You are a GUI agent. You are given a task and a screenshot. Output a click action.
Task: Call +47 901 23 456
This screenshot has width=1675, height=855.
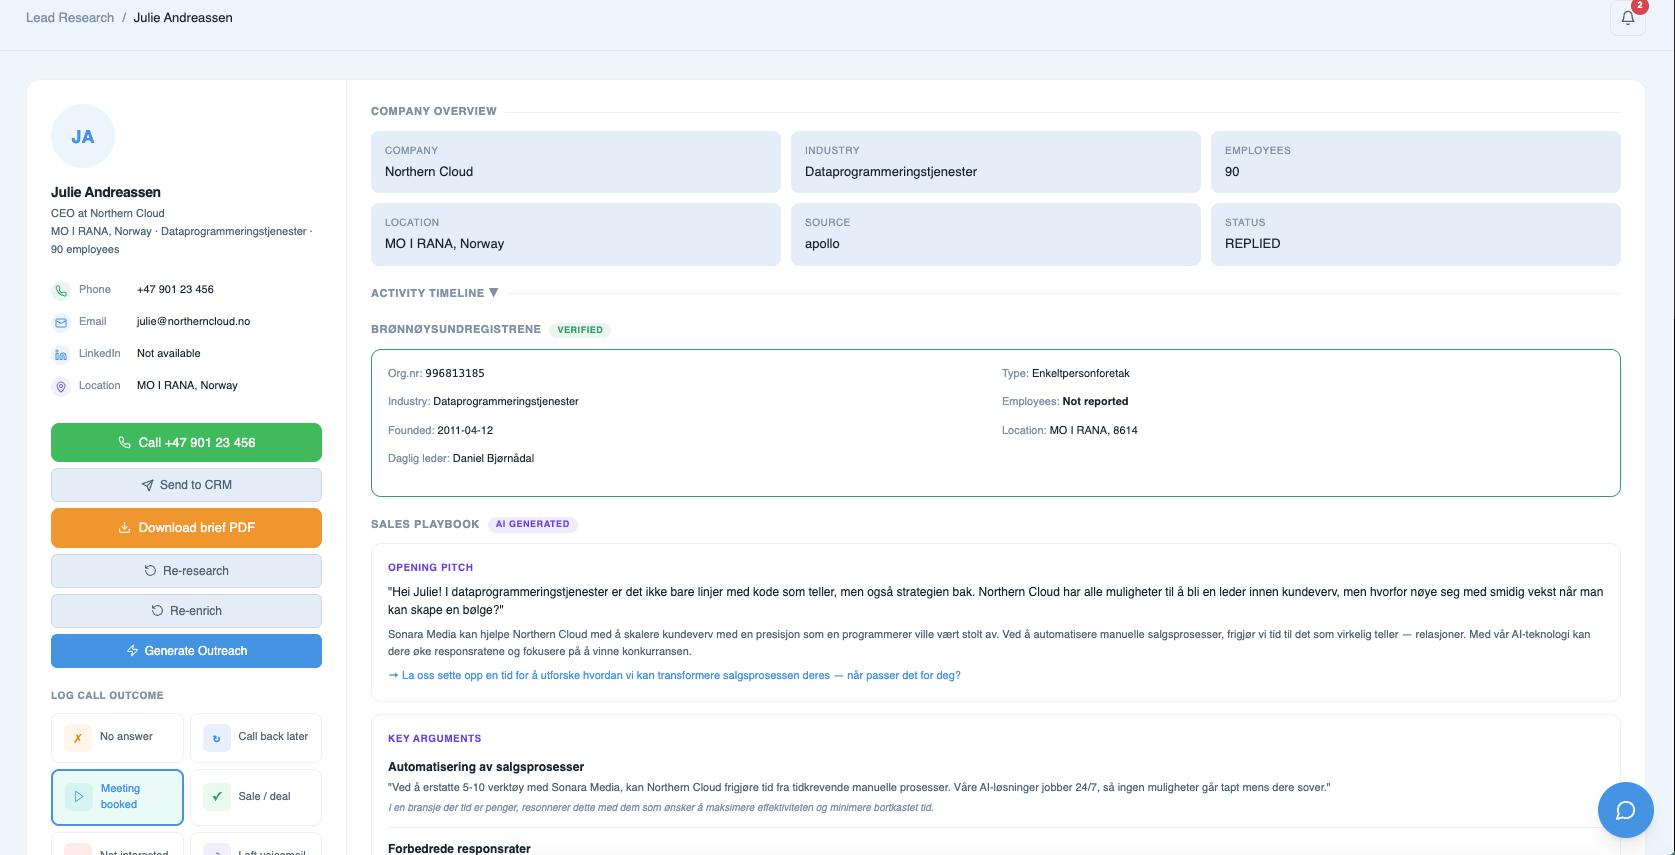pyautogui.click(x=186, y=442)
